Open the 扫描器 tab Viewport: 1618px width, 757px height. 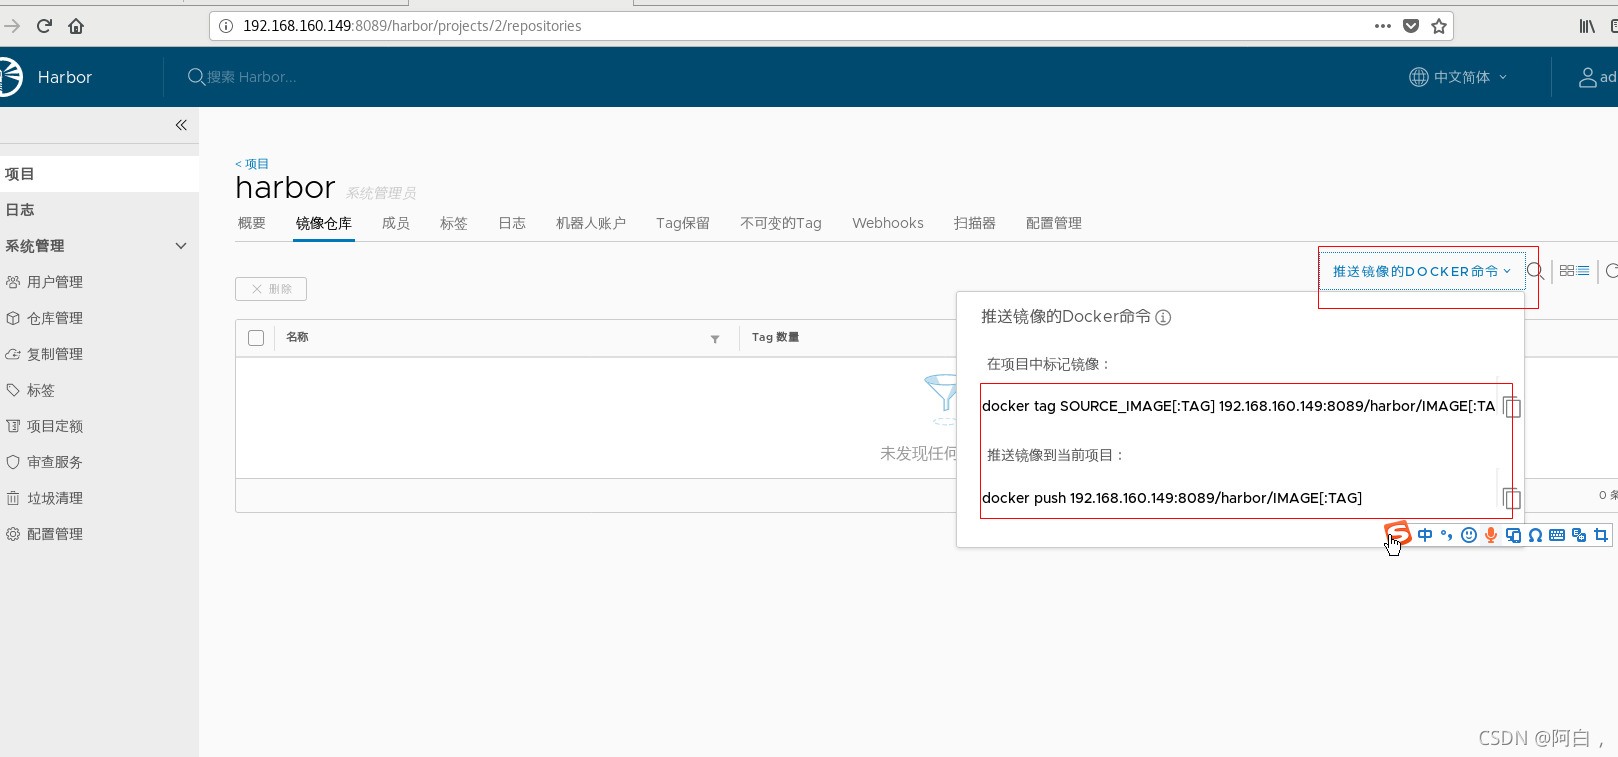tap(975, 223)
